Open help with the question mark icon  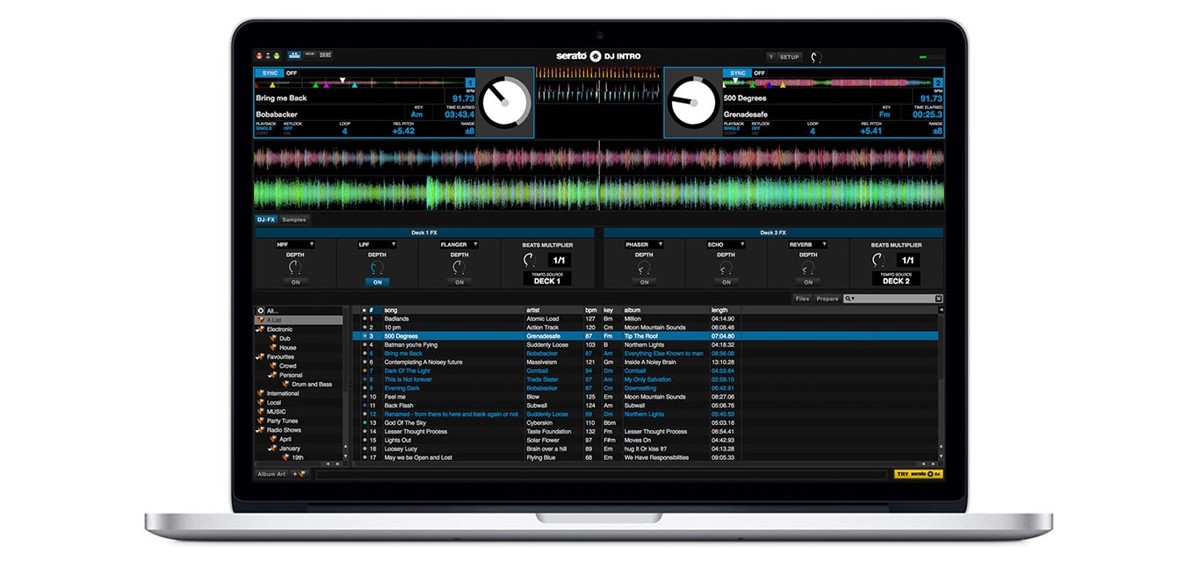pos(771,57)
